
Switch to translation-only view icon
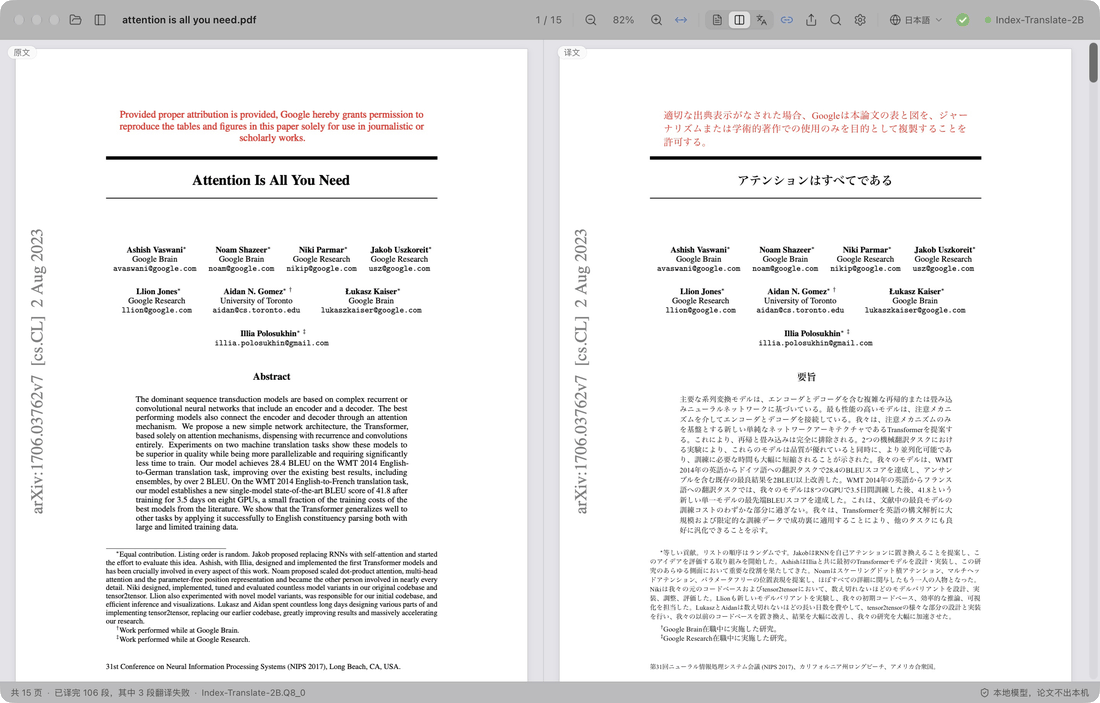[x=762, y=20]
